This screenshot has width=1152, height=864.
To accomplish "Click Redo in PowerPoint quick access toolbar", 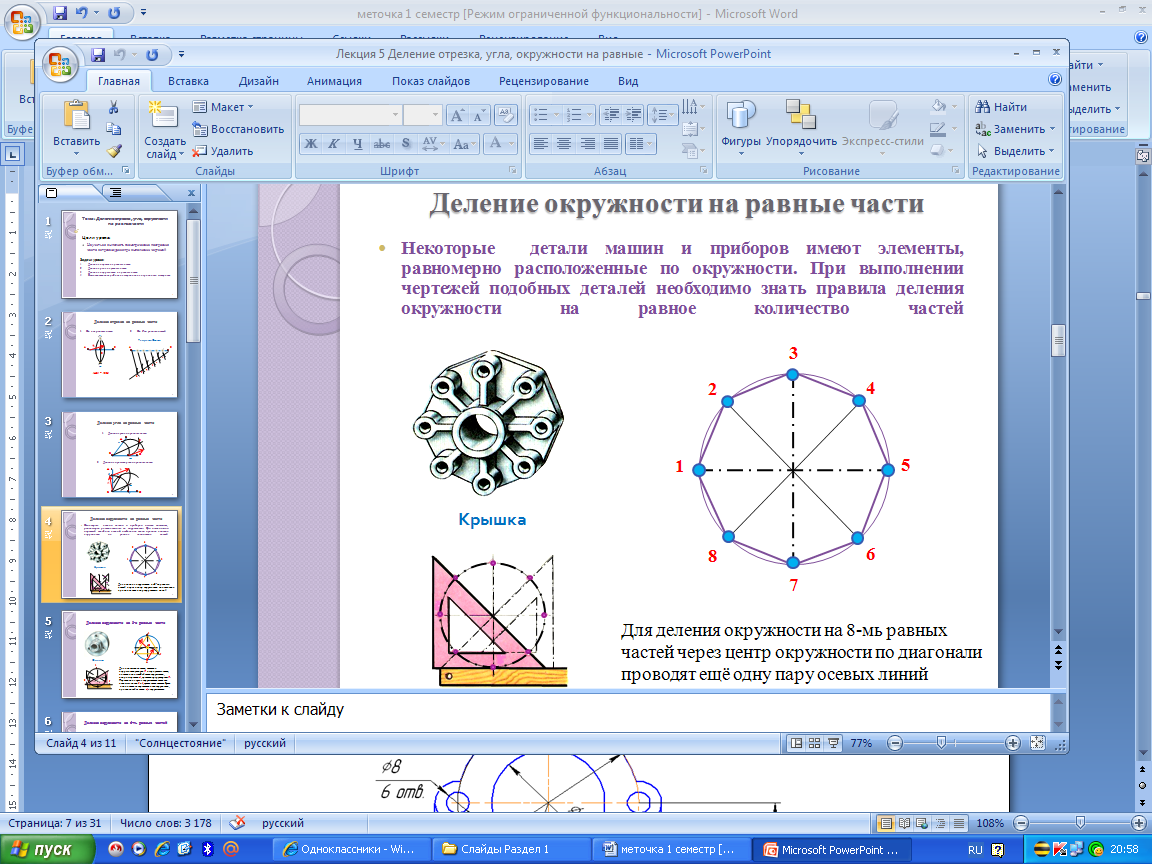I will pos(152,54).
